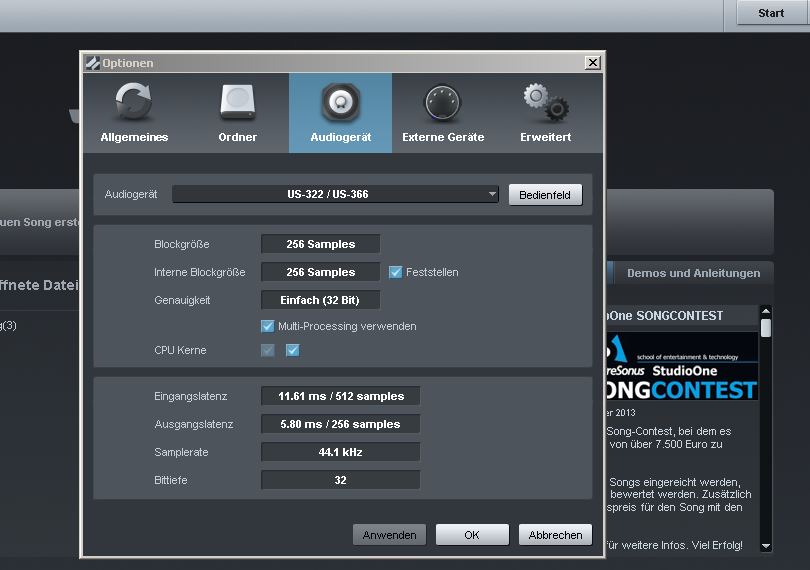Toggle the second CPU Kerne checkbox

(293, 350)
